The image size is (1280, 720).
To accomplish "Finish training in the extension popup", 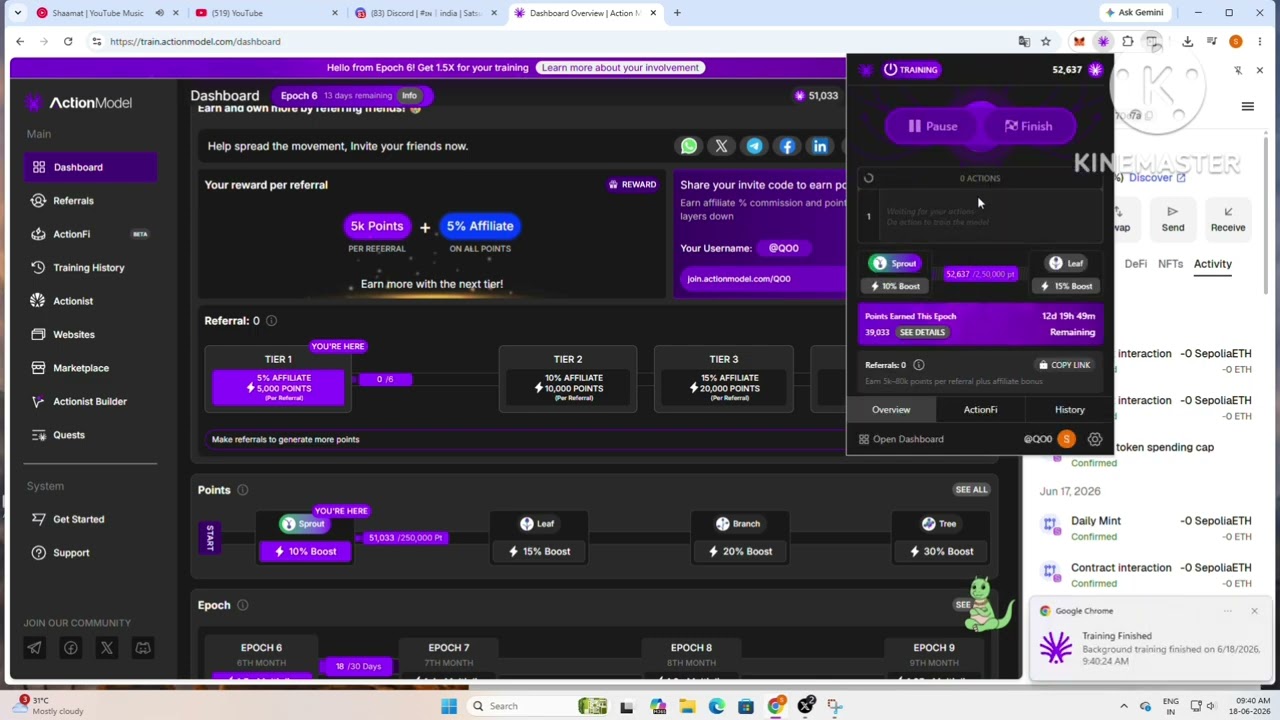I will (1029, 126).
